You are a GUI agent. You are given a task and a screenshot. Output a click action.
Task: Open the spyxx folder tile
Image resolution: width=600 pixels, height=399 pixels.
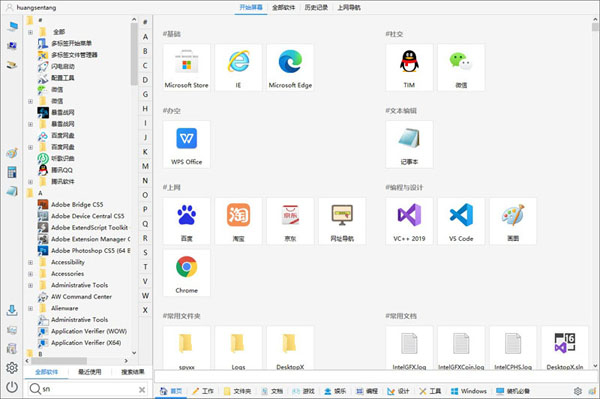point(186,348)
